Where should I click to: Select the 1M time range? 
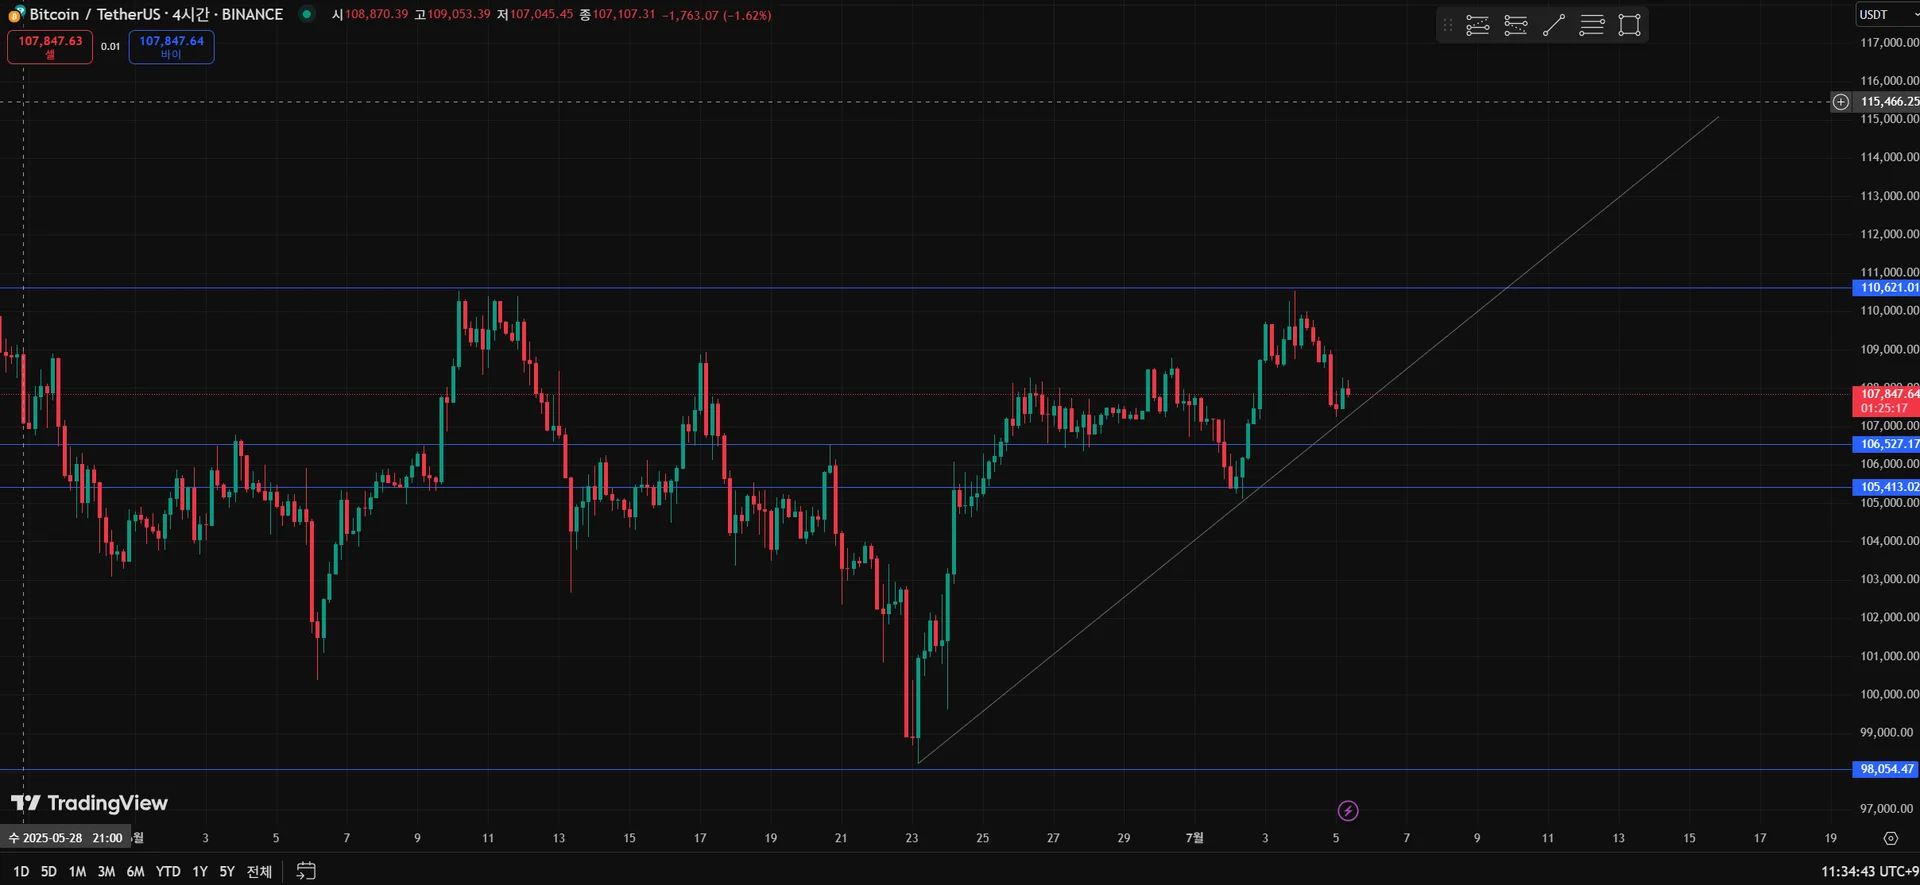(77, 872)
